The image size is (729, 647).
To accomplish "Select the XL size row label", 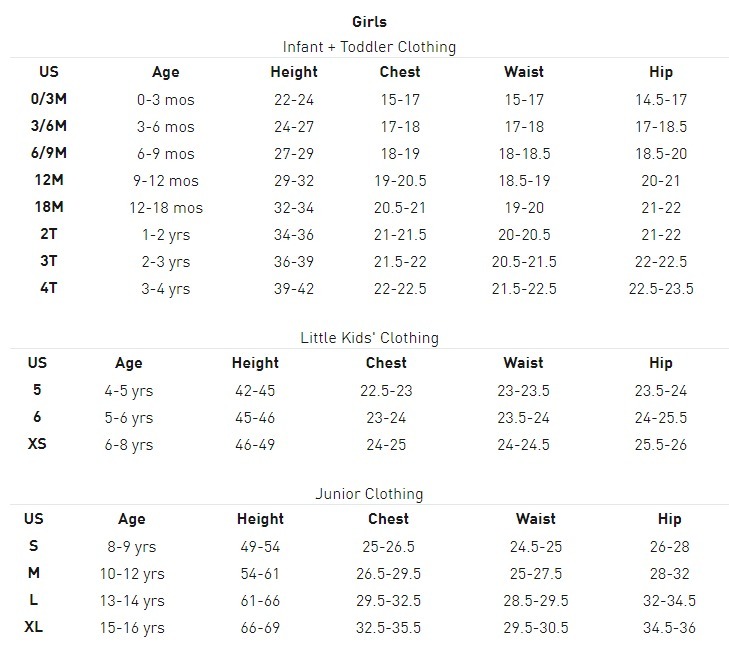I will pyautogui.click(x=34, y=627).
